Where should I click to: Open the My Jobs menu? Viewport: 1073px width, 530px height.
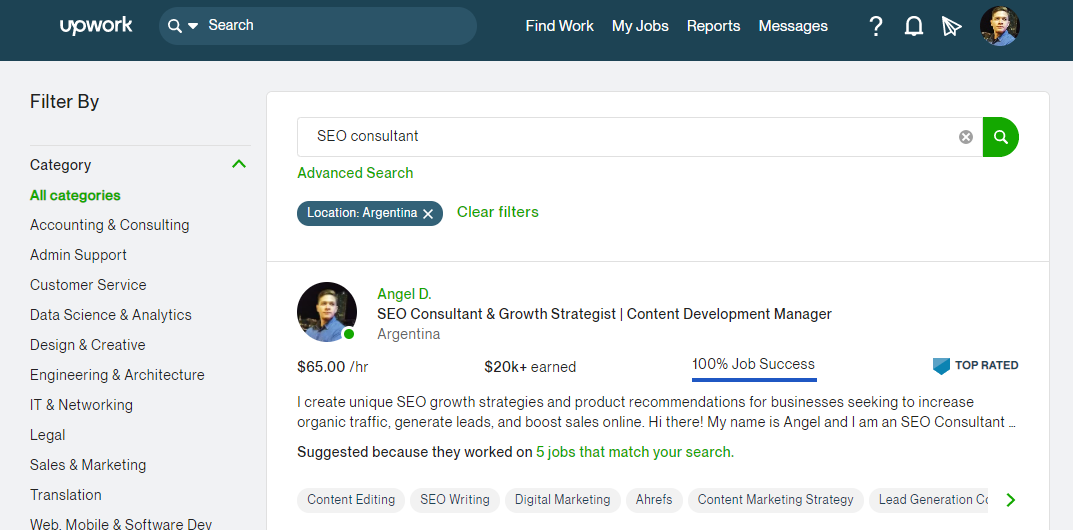coord(640,26)
